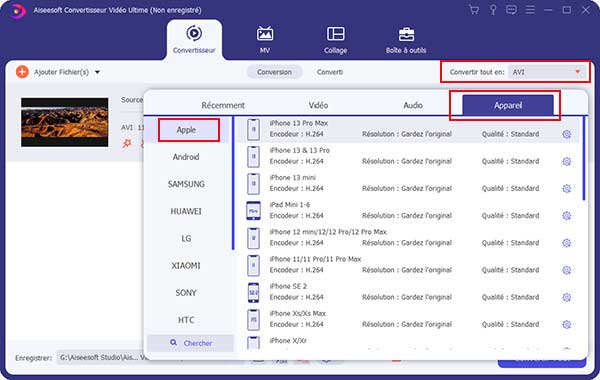Switch to the Convertisseur tab

point(194,40)
